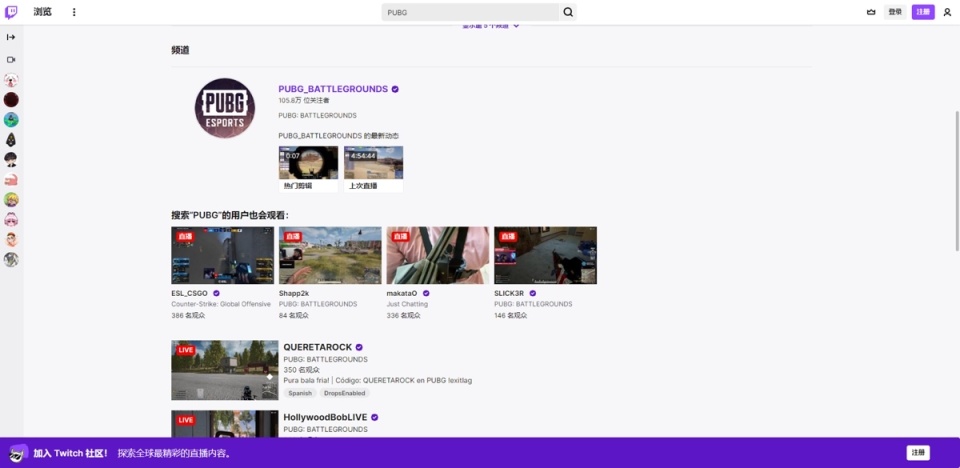Open ESL_CSGO live stream thumbnail

223,255
